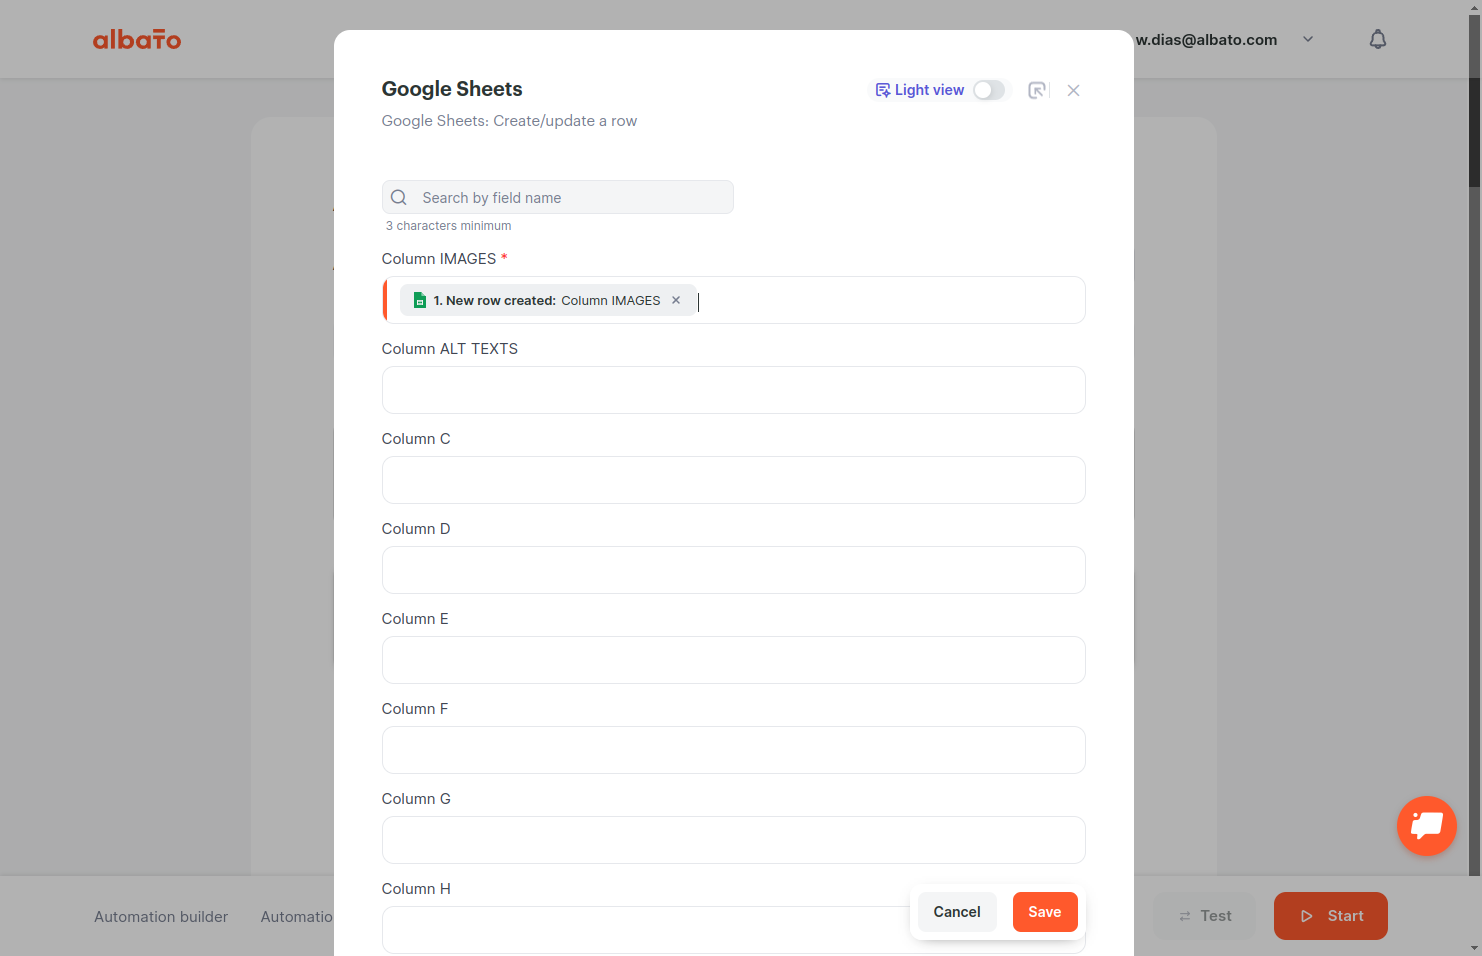The width and height of the screenshot is (1482, 956).
Task: Click into the Column C field
Action: tap(733, 480)
